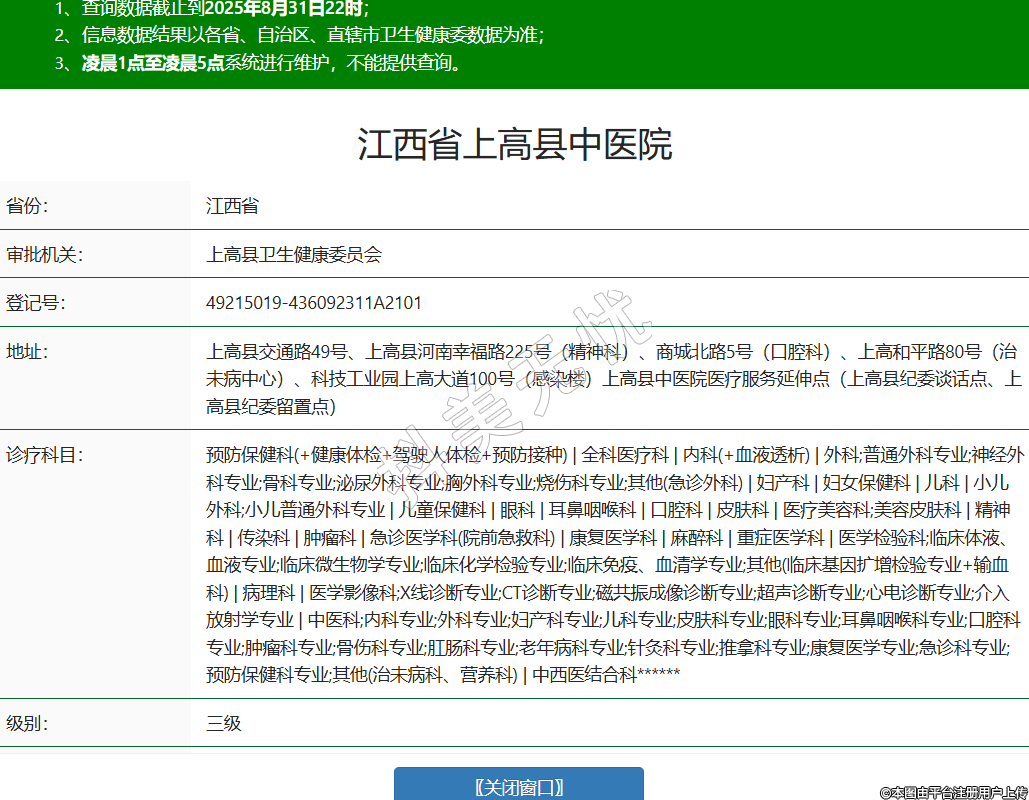Click the 级别 row label
Image resolution: width=1029 pixels, height=800 pixels.
(x=28, y=723)
